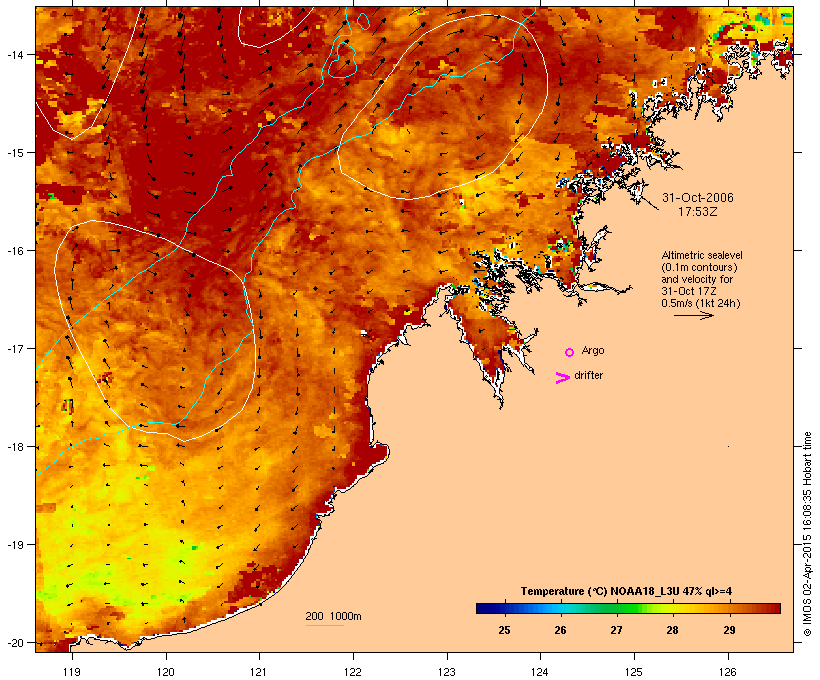Click the -20 latitude axis label
820x680 pixels.
point(15,643)
